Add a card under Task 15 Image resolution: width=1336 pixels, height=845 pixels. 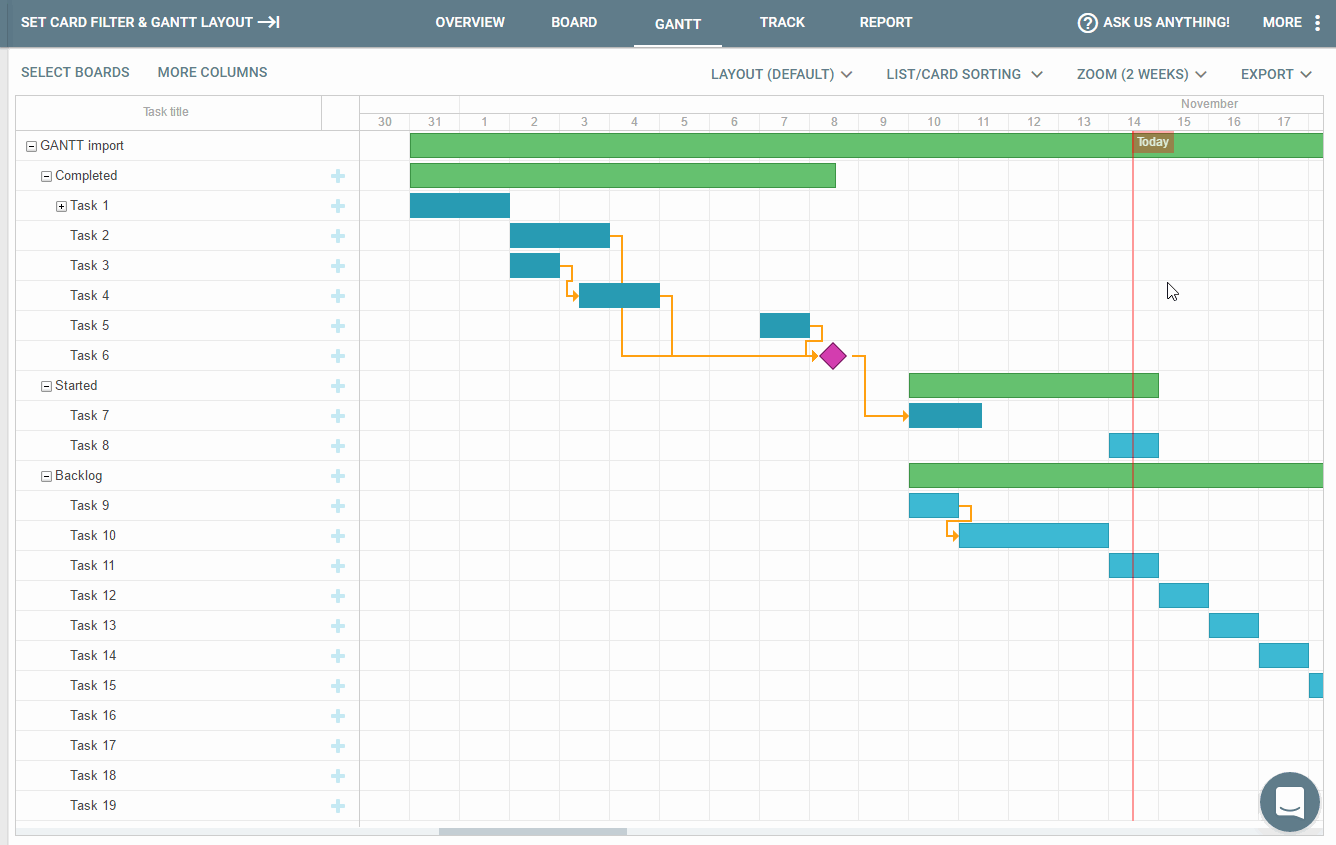click(339, 685)
